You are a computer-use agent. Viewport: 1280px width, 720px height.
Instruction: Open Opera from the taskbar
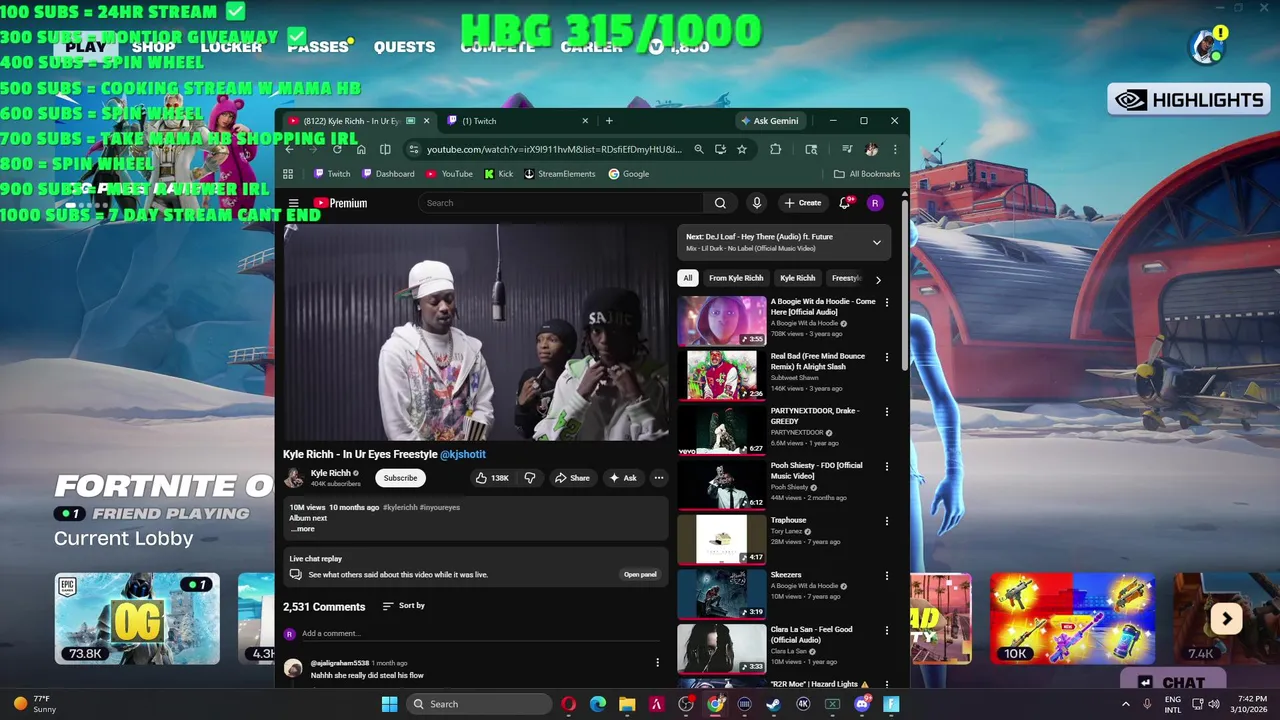coord(568,704)
